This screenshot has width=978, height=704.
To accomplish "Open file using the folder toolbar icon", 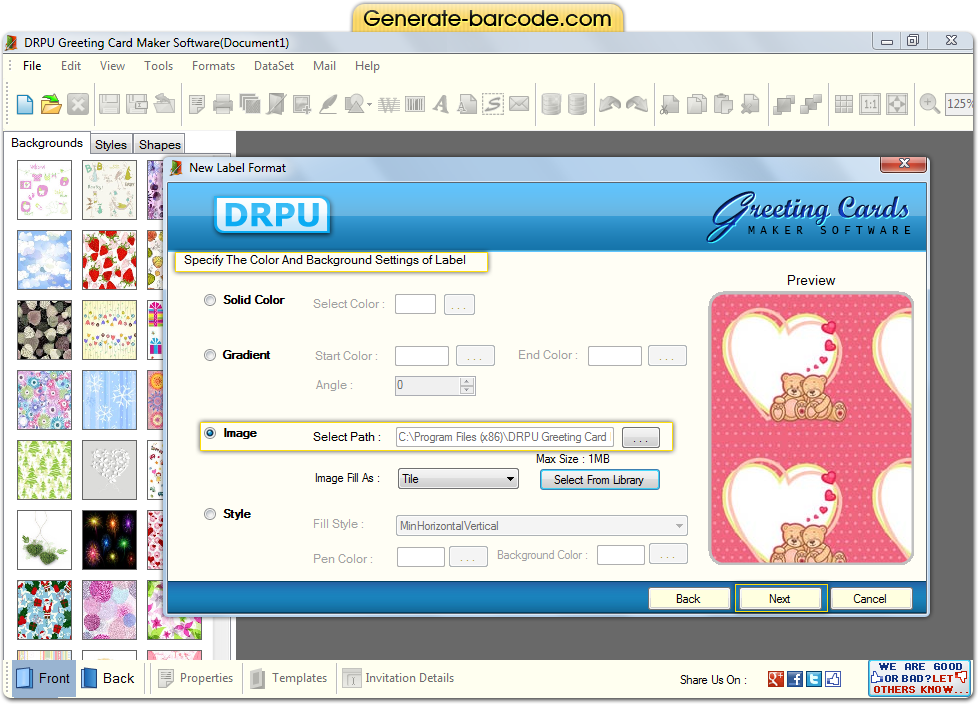I will (x=51, y=104).
